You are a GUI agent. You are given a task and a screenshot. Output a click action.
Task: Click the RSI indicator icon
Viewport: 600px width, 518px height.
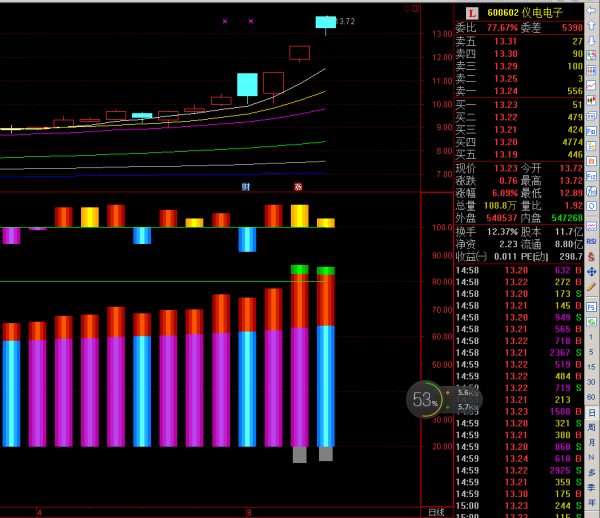592,241
